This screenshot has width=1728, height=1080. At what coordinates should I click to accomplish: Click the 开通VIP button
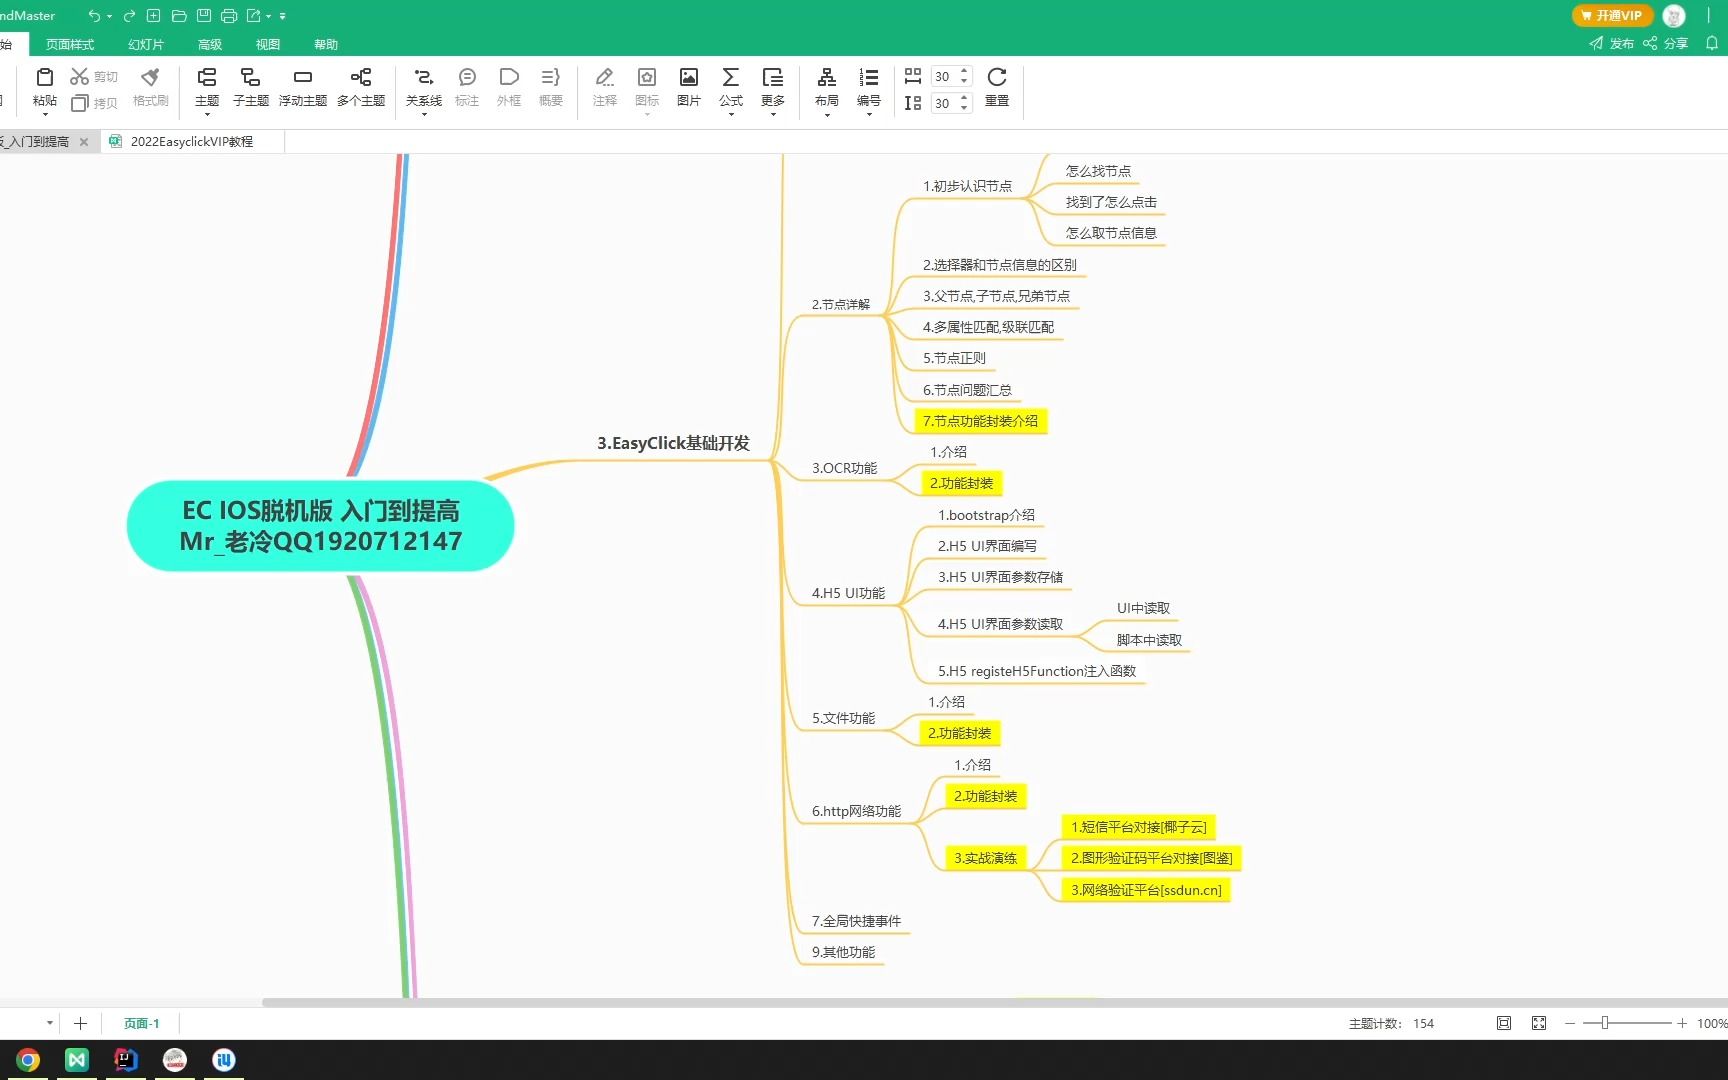[x=1611, y=15]
